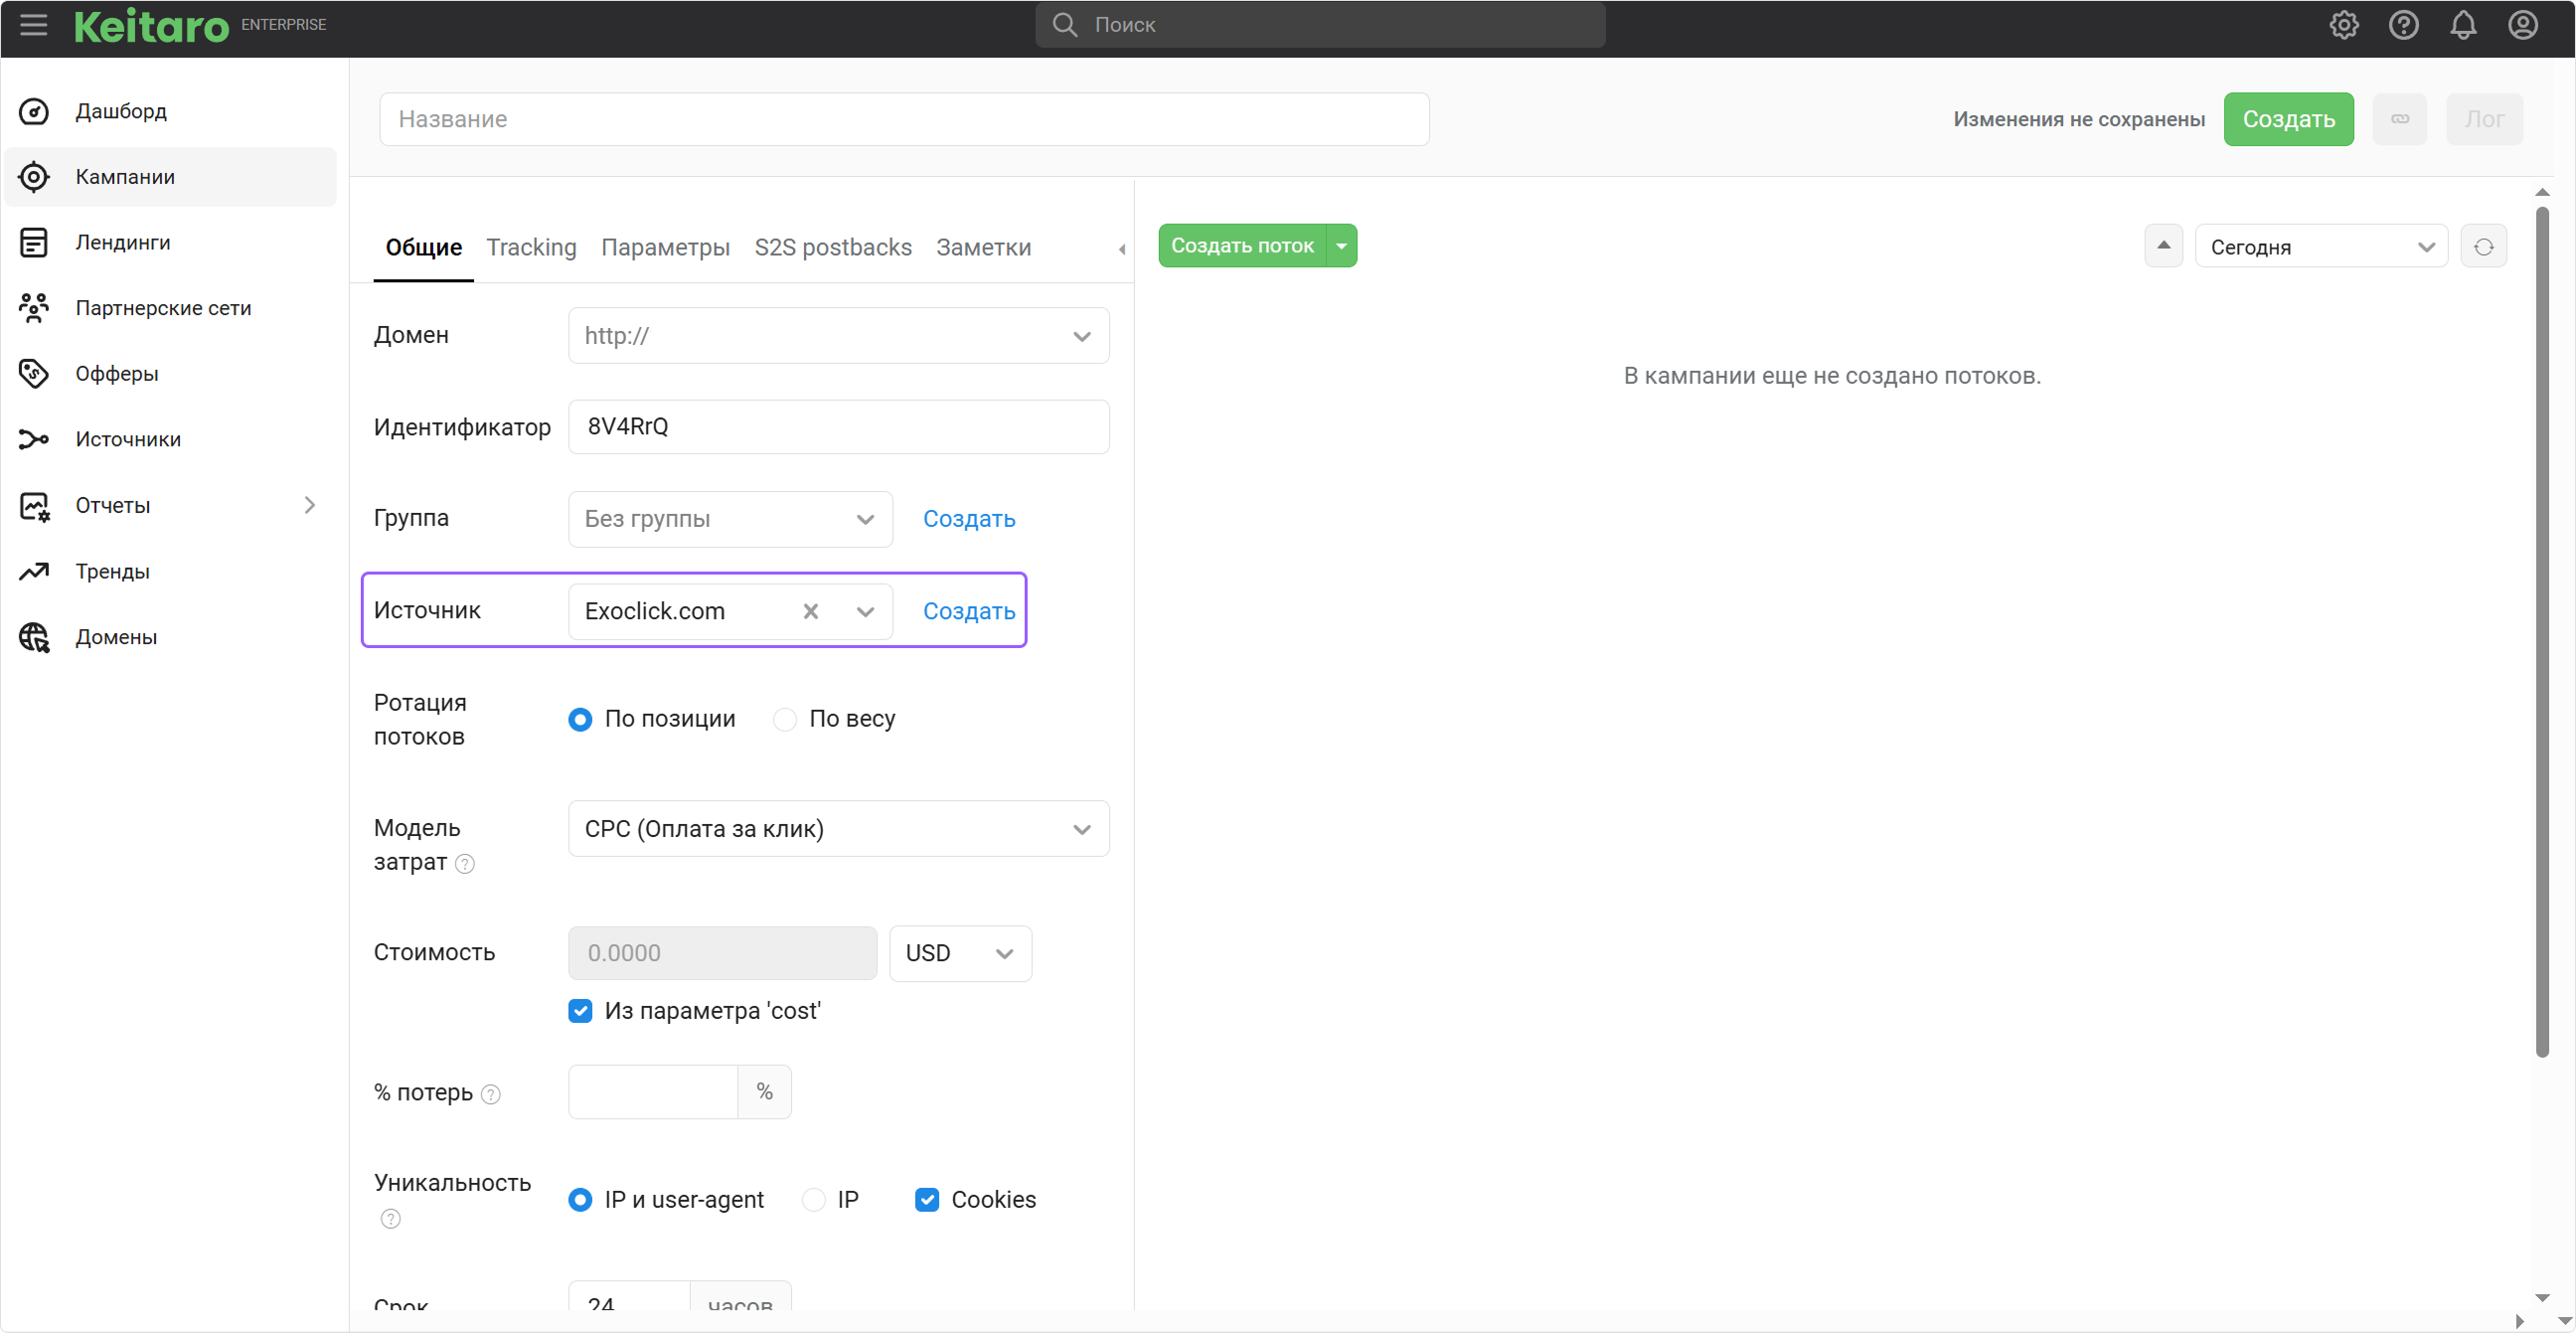Open the hamburger menu icon
The width and height of the screenshot is (2576, 1333).
coord(33,24)
